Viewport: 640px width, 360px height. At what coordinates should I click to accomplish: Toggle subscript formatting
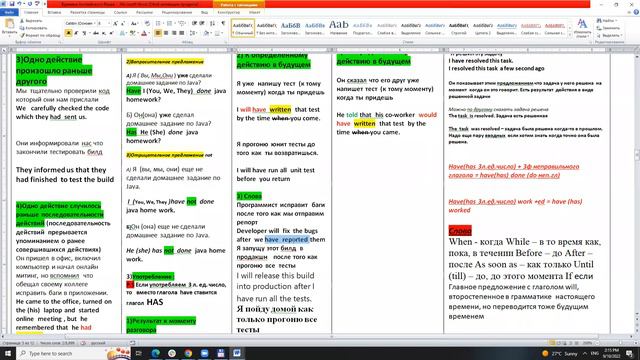(104, 33)
